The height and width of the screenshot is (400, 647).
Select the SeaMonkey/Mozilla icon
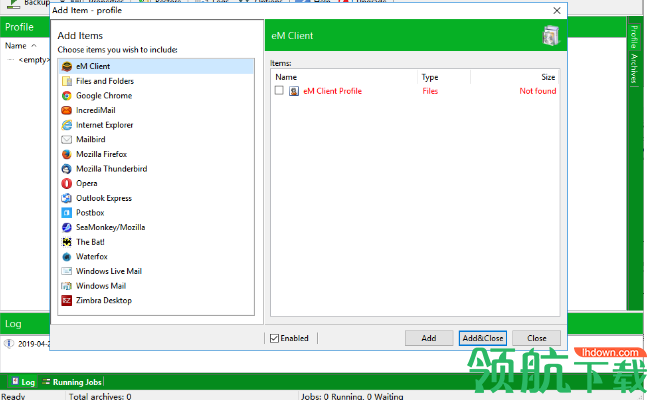pyautogui.click(x=66, y=227)
